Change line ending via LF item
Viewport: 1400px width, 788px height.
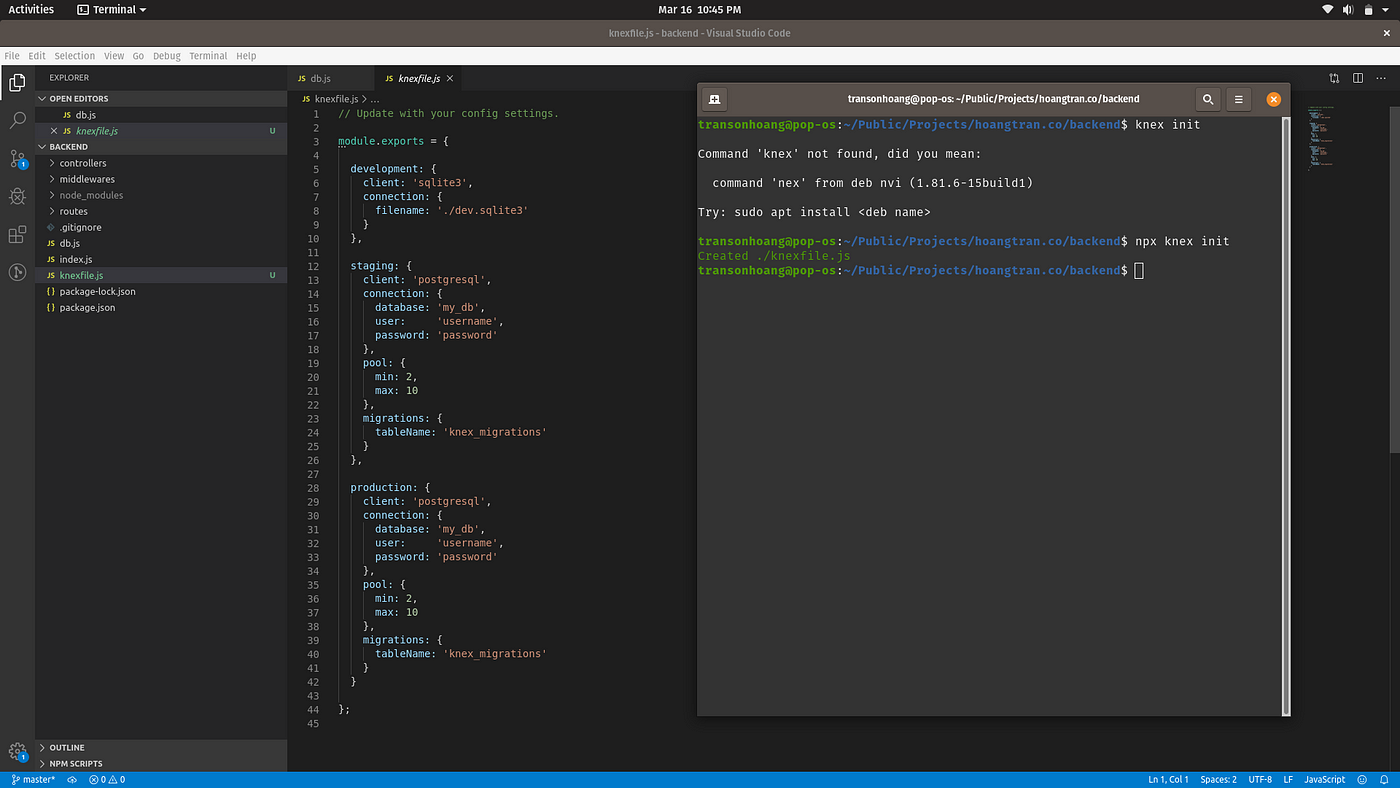pyautogui.click(x=1288, y=779)
